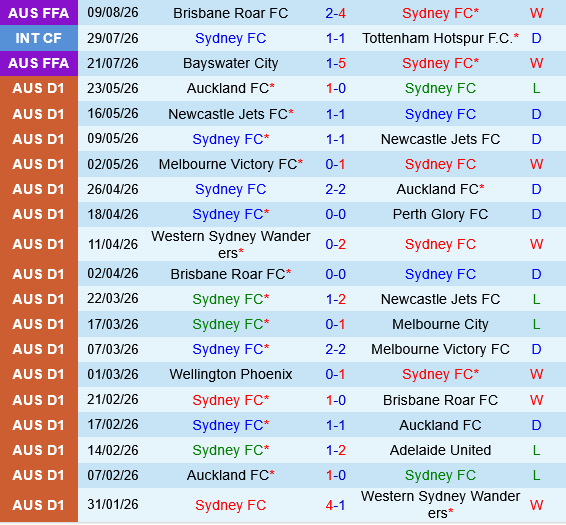This screenshot has width=566, height=525.
Task: Click Brisbane Roar FC on 21/02/26 row
Action: [440, 400]
